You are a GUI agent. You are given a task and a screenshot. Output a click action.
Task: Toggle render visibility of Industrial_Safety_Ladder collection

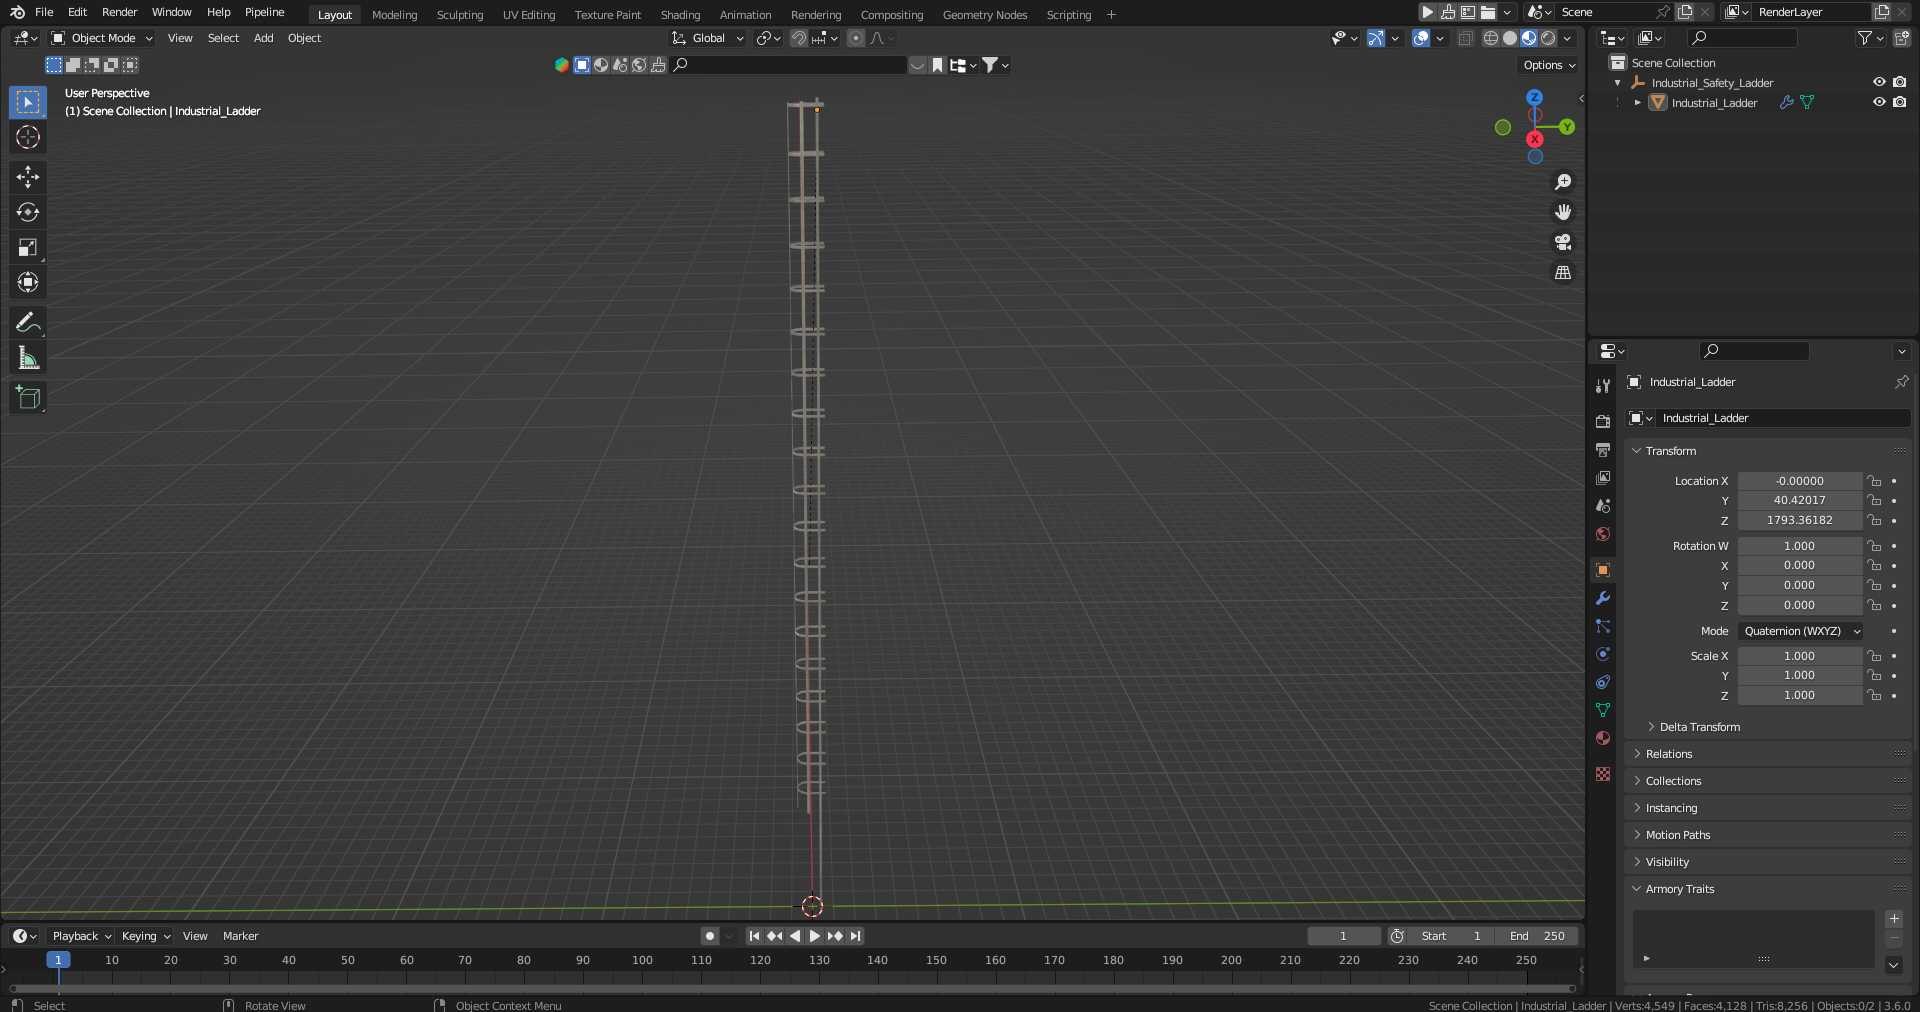pos(1899,82)
